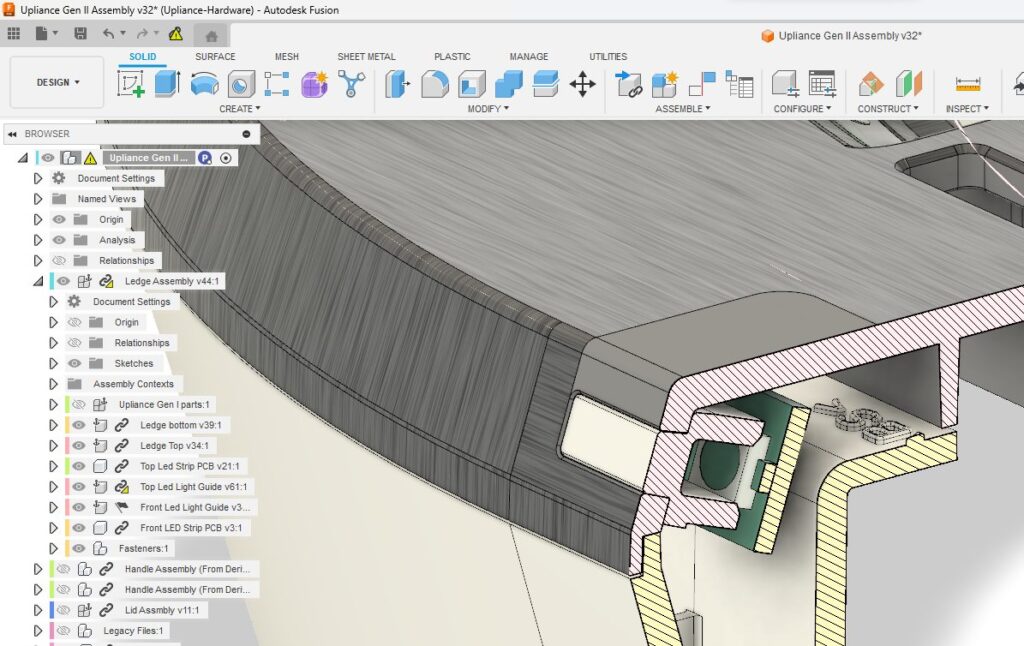Click the CONSTRUCT menu label
The height and width of the screenshot is (646, 1024).
pos(887,108)
